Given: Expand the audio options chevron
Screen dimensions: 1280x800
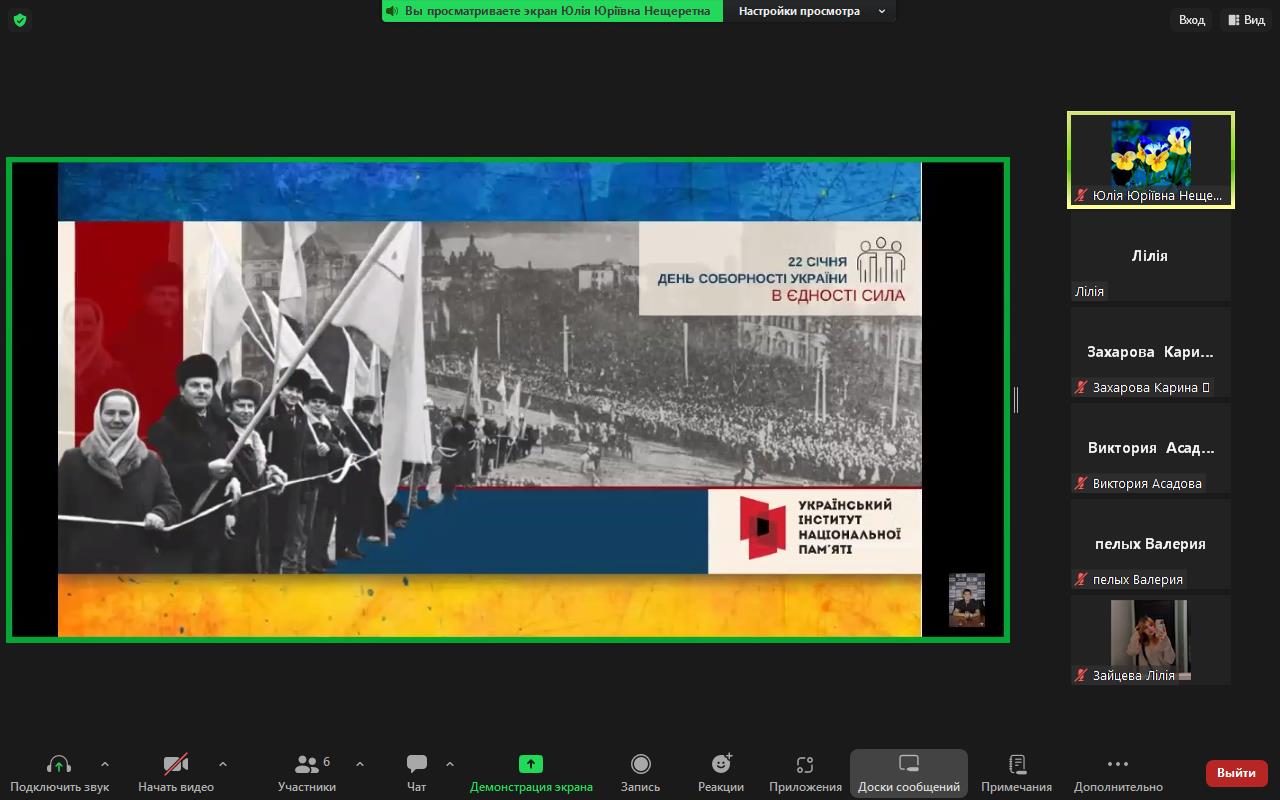Looking at the screenshot, I should point(105,764).
